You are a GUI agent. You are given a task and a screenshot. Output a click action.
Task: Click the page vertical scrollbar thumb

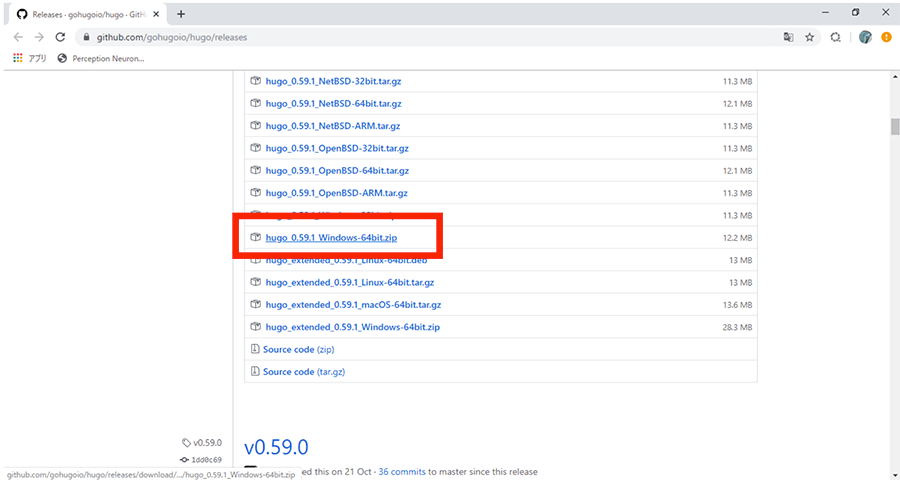[x=895, y=126]
